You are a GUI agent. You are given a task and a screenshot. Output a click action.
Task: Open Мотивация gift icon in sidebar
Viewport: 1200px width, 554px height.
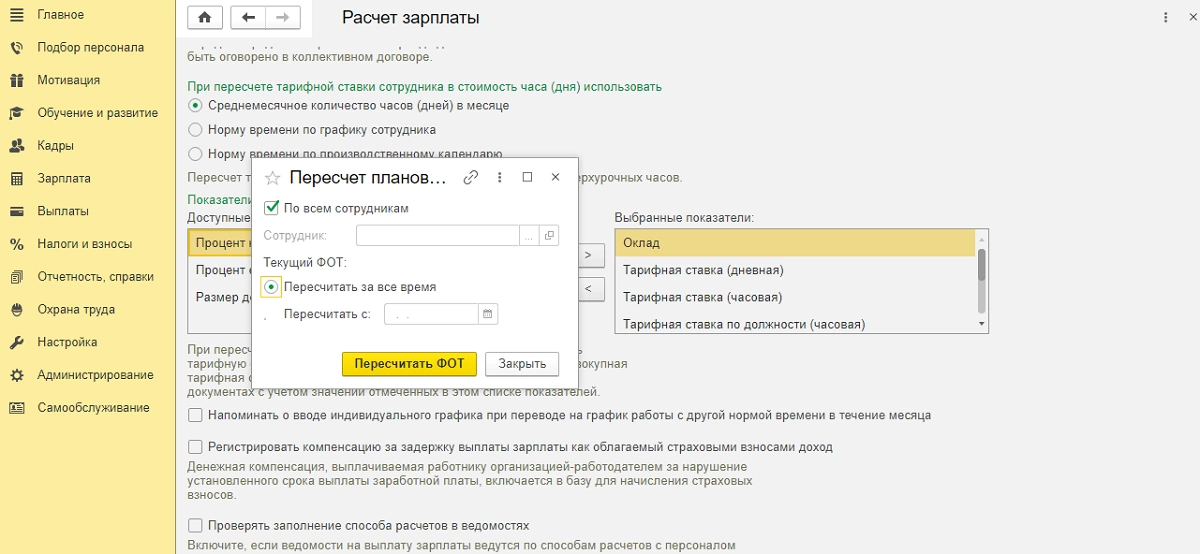click(16, 80)
